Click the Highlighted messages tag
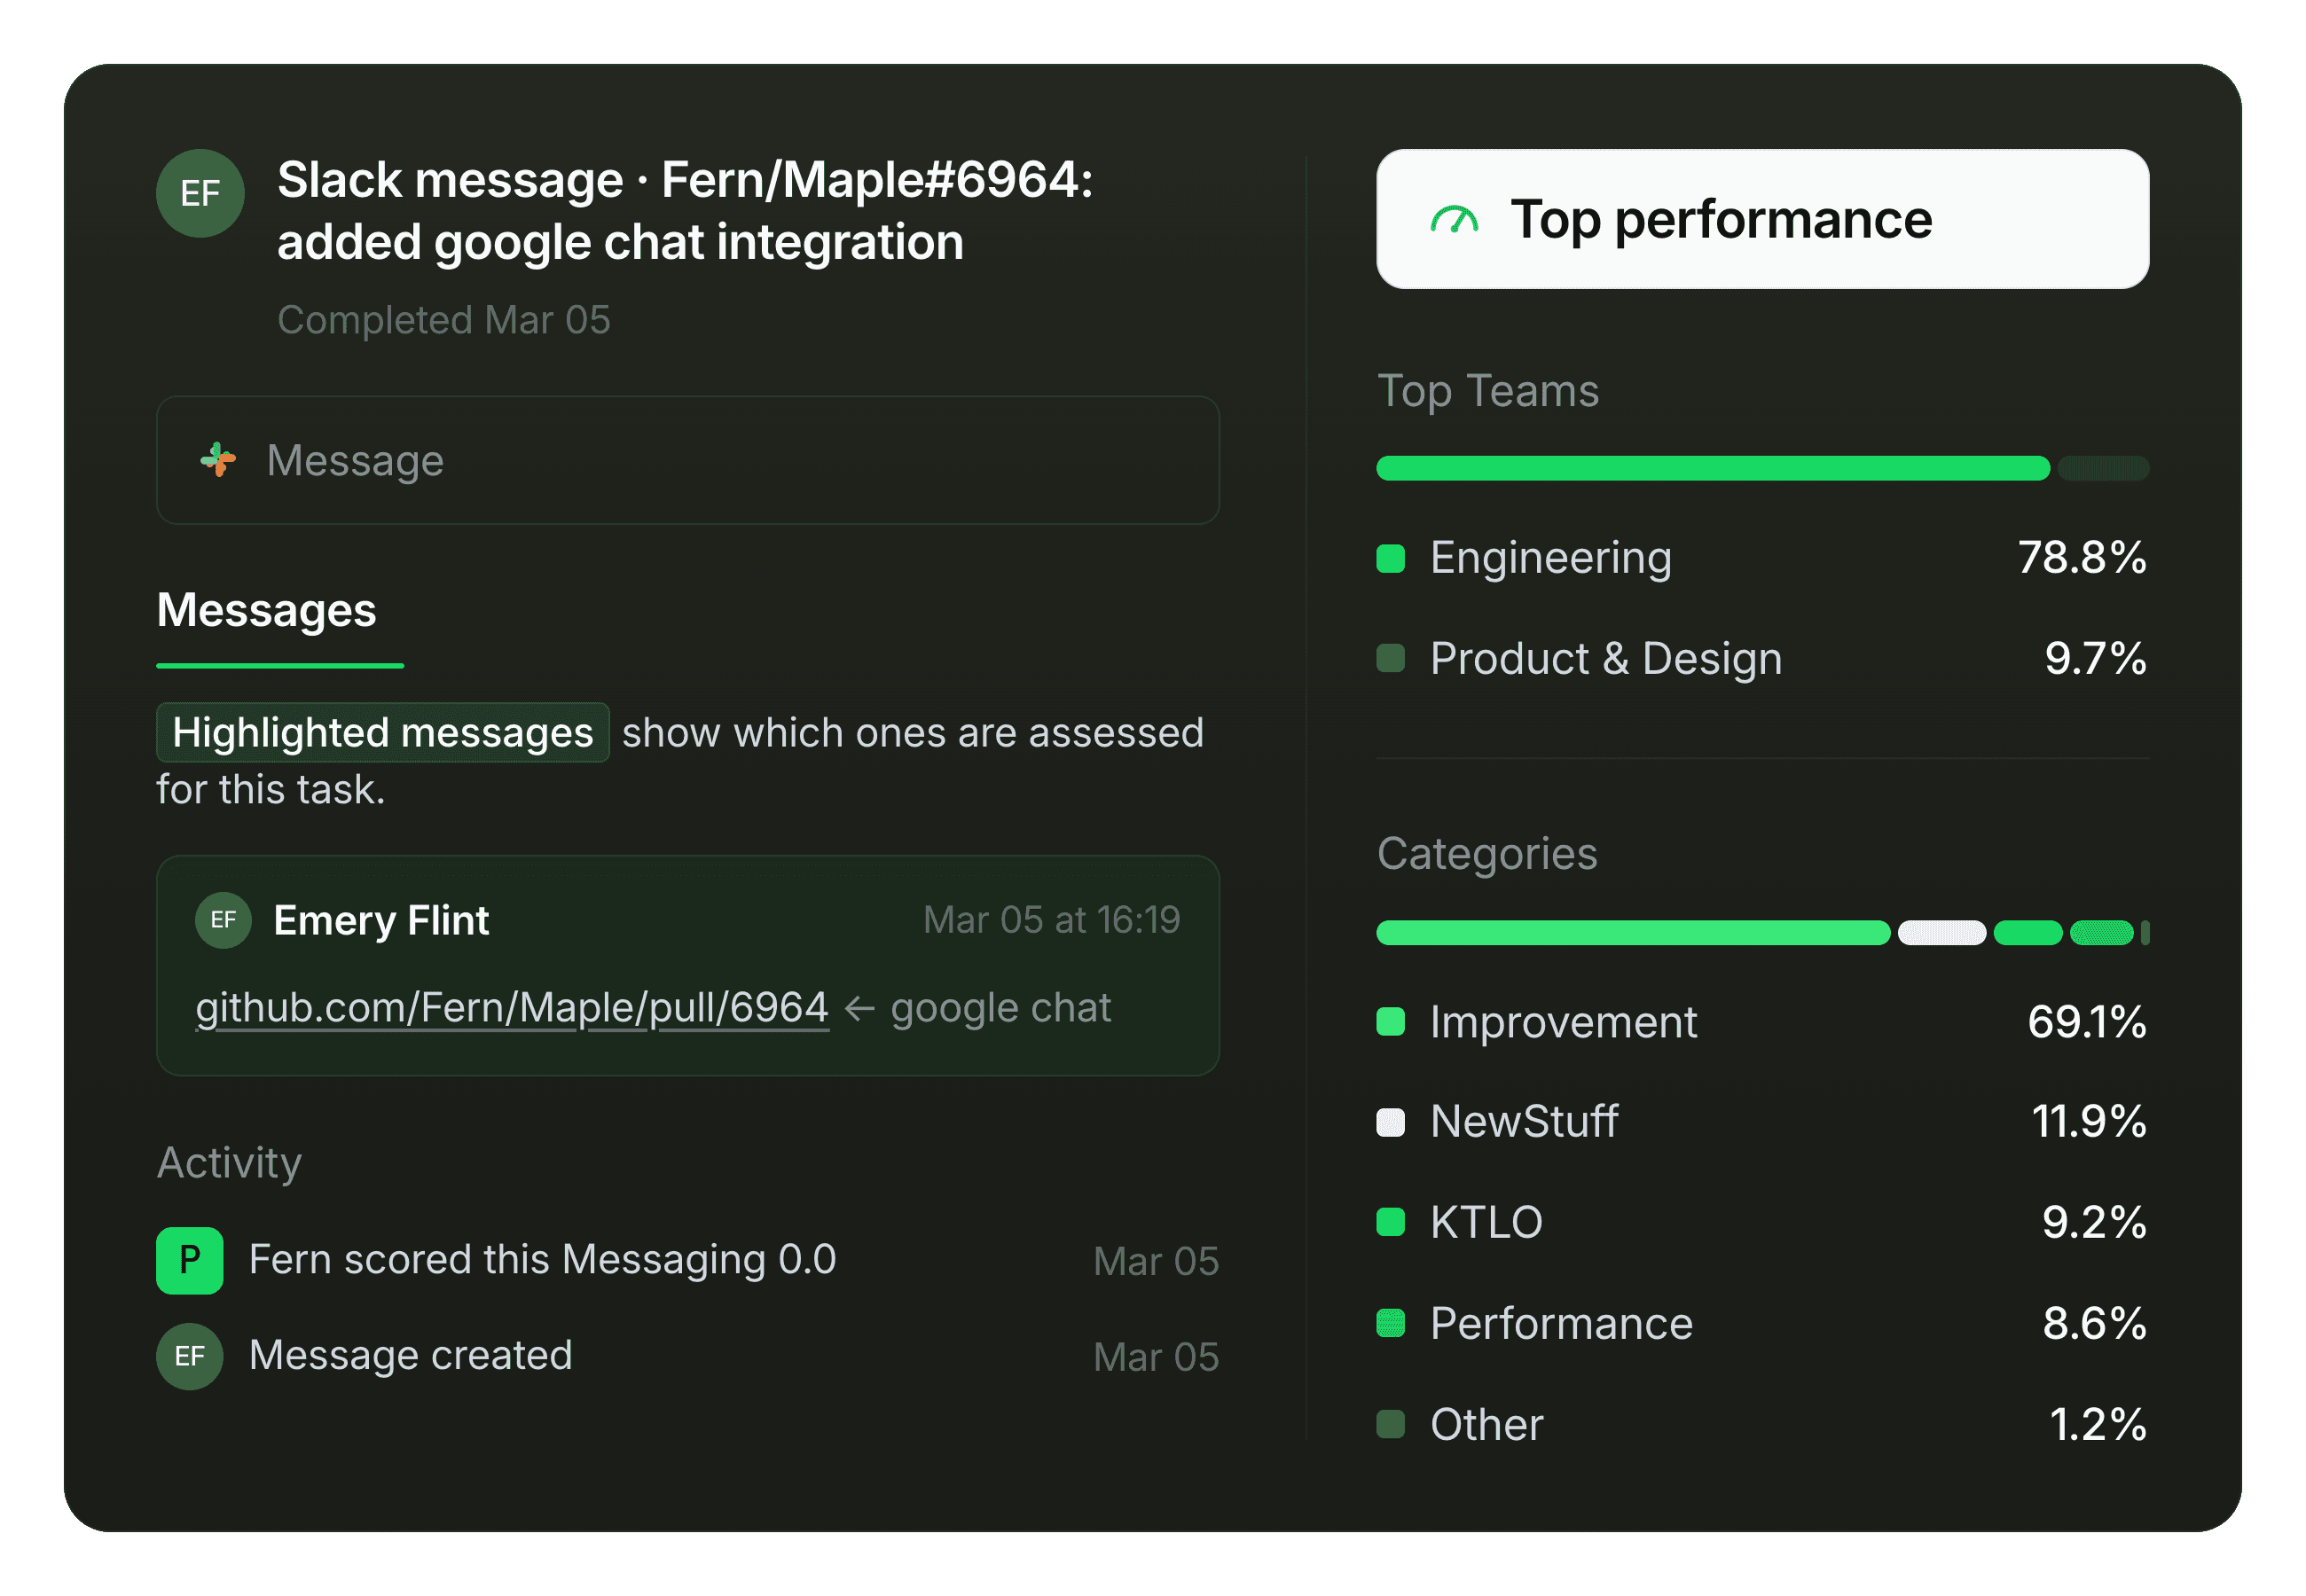The height and width of the screenshot is (1596, 2306). point(383,733)
